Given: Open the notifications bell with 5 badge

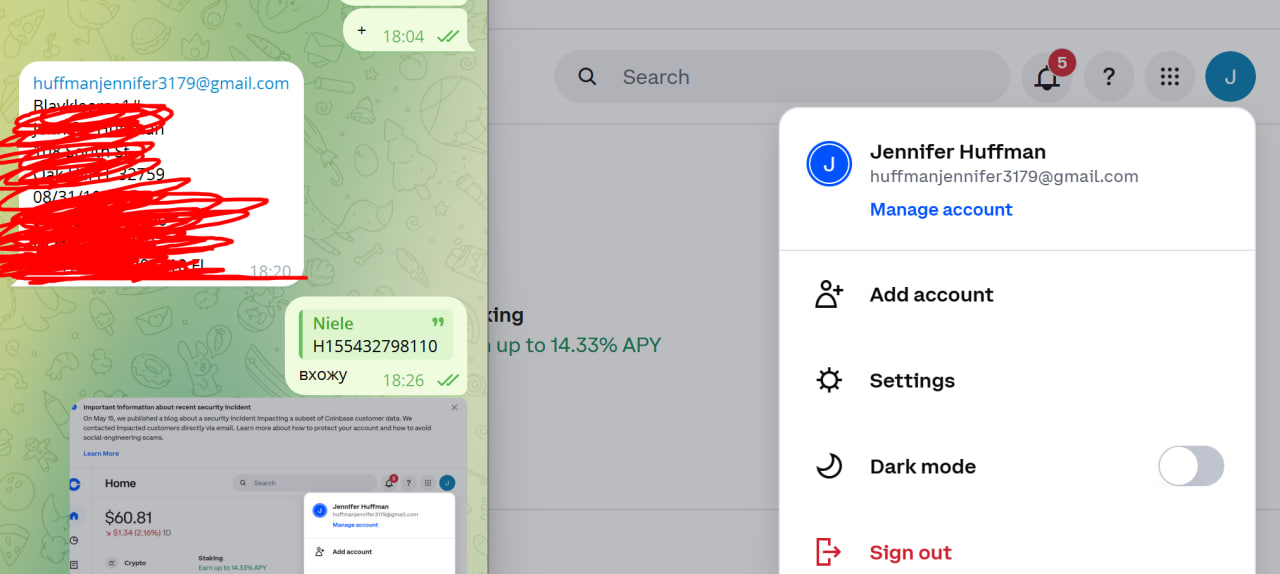Looking at the screenshot, I should 1047,77.
